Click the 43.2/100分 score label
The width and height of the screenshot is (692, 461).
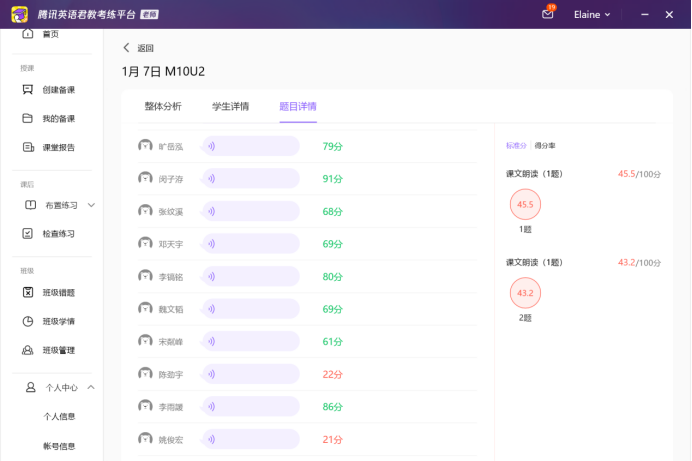639,262
